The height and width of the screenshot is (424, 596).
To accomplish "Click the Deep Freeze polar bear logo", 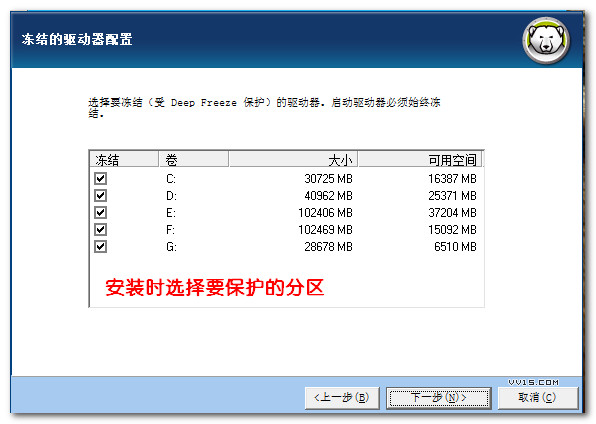I will (x=546, y=40).
